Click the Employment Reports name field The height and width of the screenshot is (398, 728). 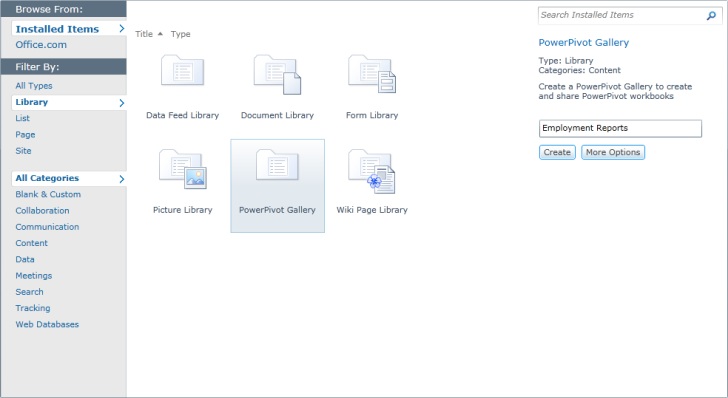(620, 129)
